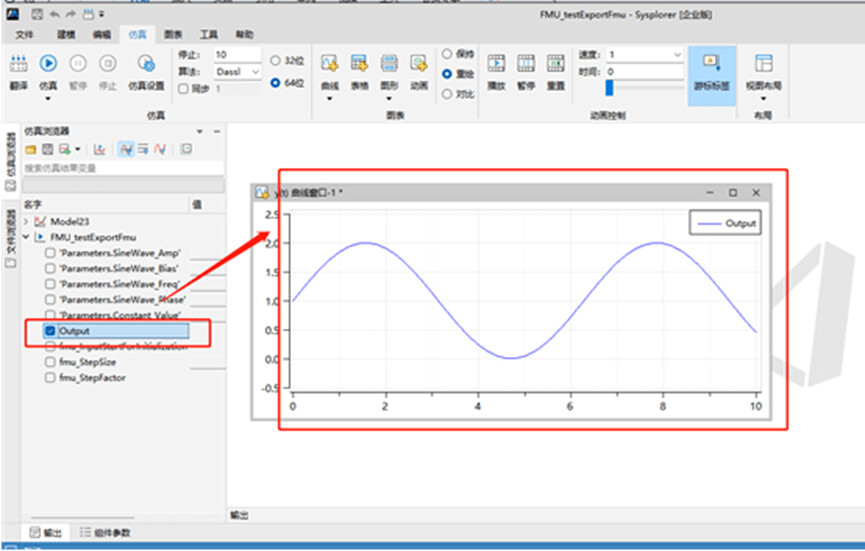Open result file with folder icon in 仿真浏览器
The width and height of the screenshot is (865, 551).
pyautogui.click(x=31, y=149)
